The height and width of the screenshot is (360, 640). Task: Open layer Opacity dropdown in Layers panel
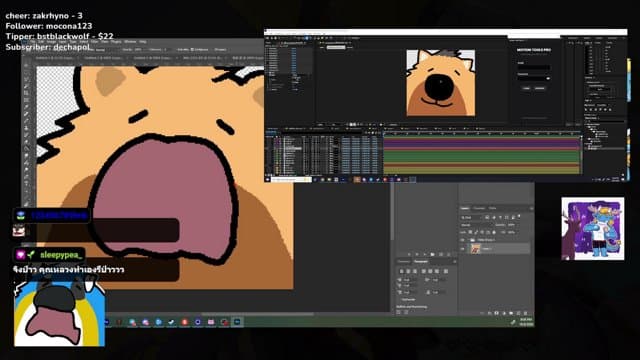click(x=518, y=225)
